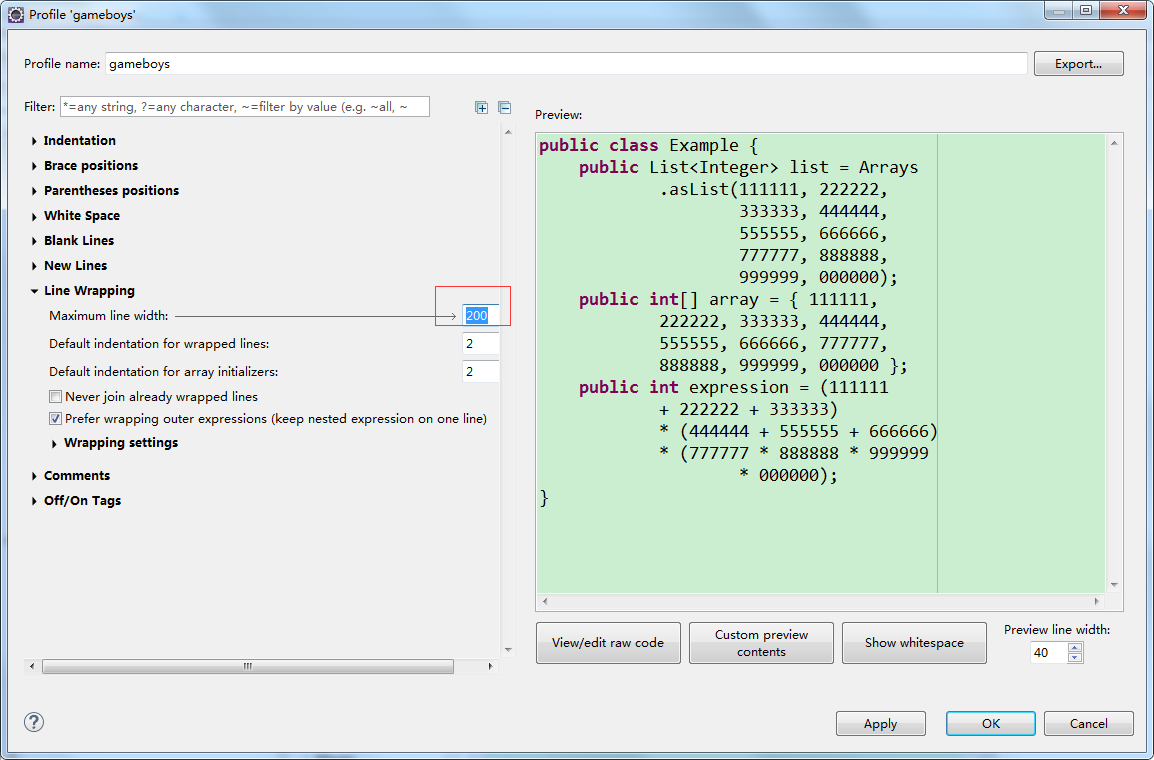Expand the Indentation section

pos(34,141)
